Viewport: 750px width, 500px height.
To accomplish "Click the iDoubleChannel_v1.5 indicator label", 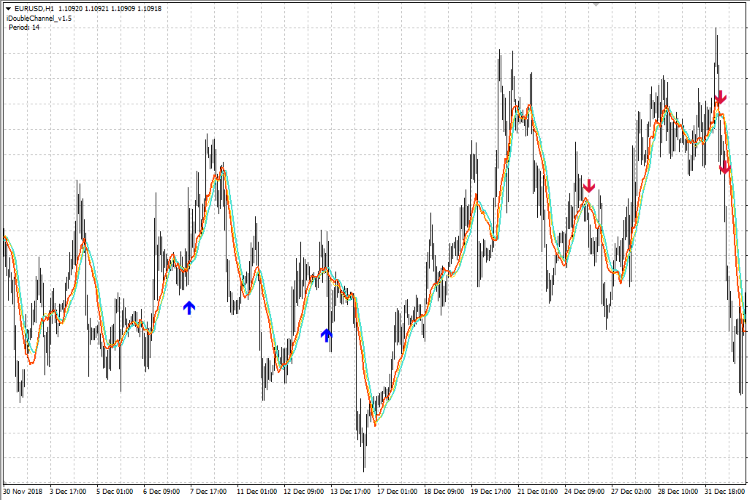I will point(39,18).
